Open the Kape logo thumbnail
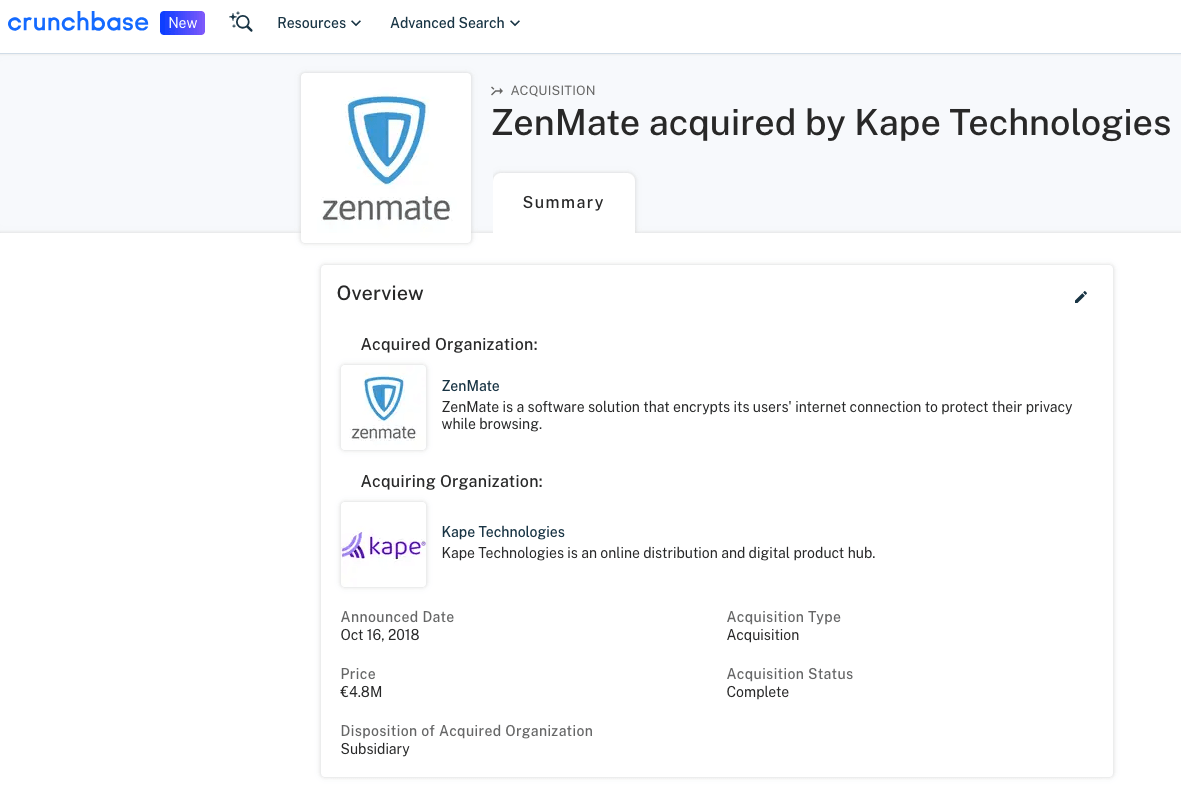This screenshot has height=785, width=1181. (383, 545)
